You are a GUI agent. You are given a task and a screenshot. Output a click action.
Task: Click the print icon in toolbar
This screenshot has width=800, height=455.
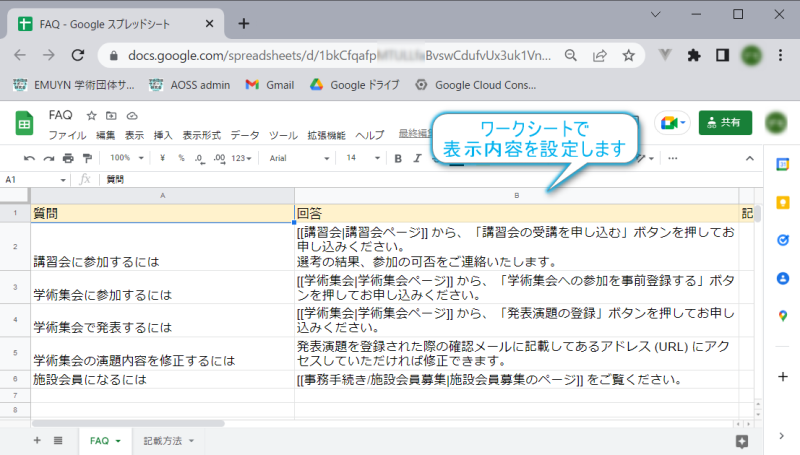(x=68, y=158)
